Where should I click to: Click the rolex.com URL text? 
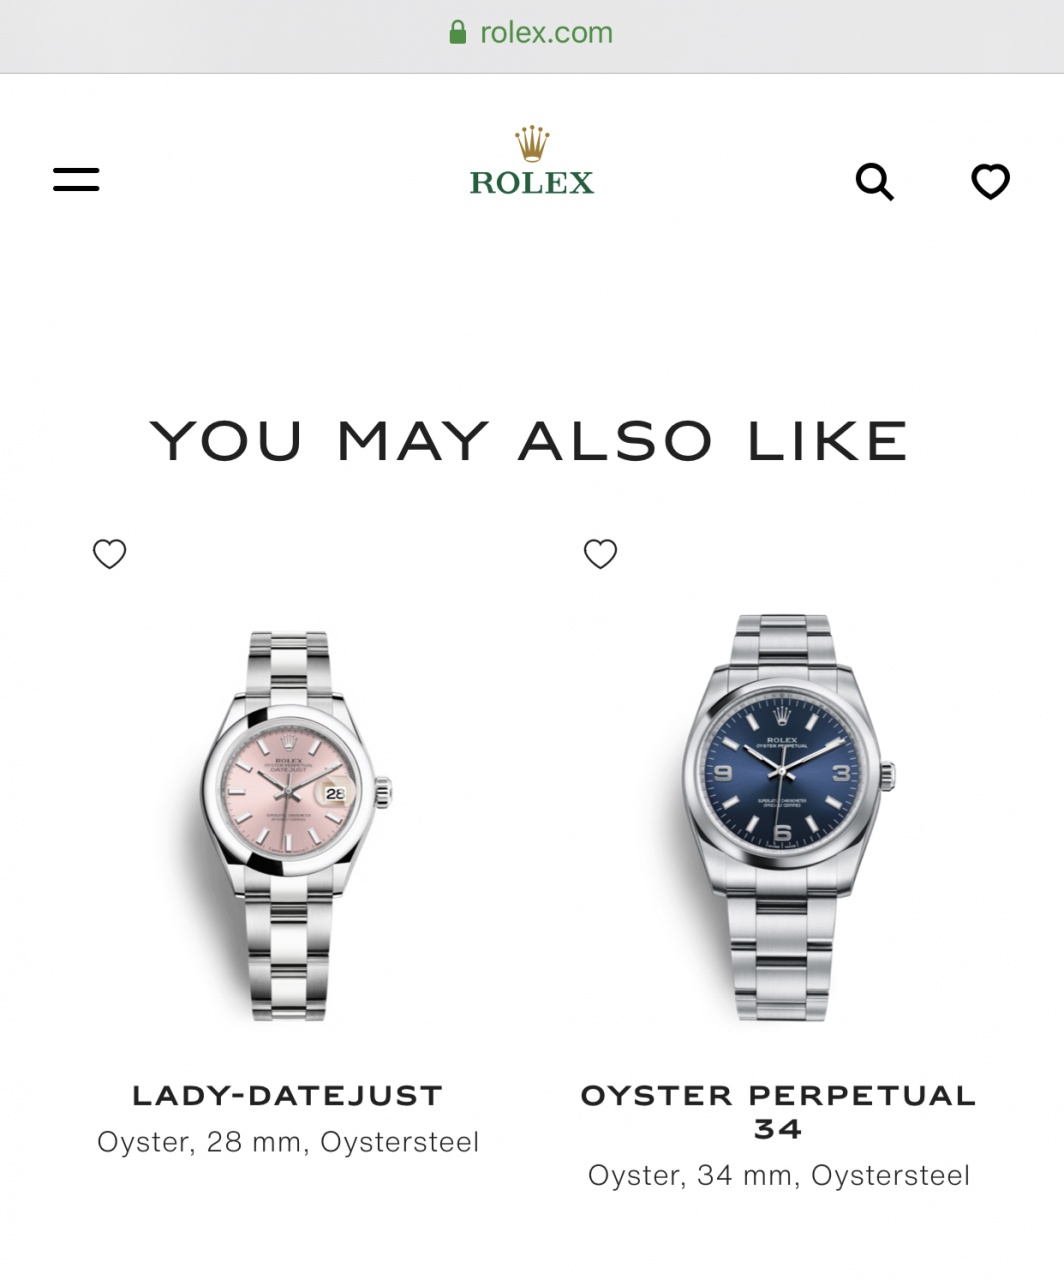[546, 33]
